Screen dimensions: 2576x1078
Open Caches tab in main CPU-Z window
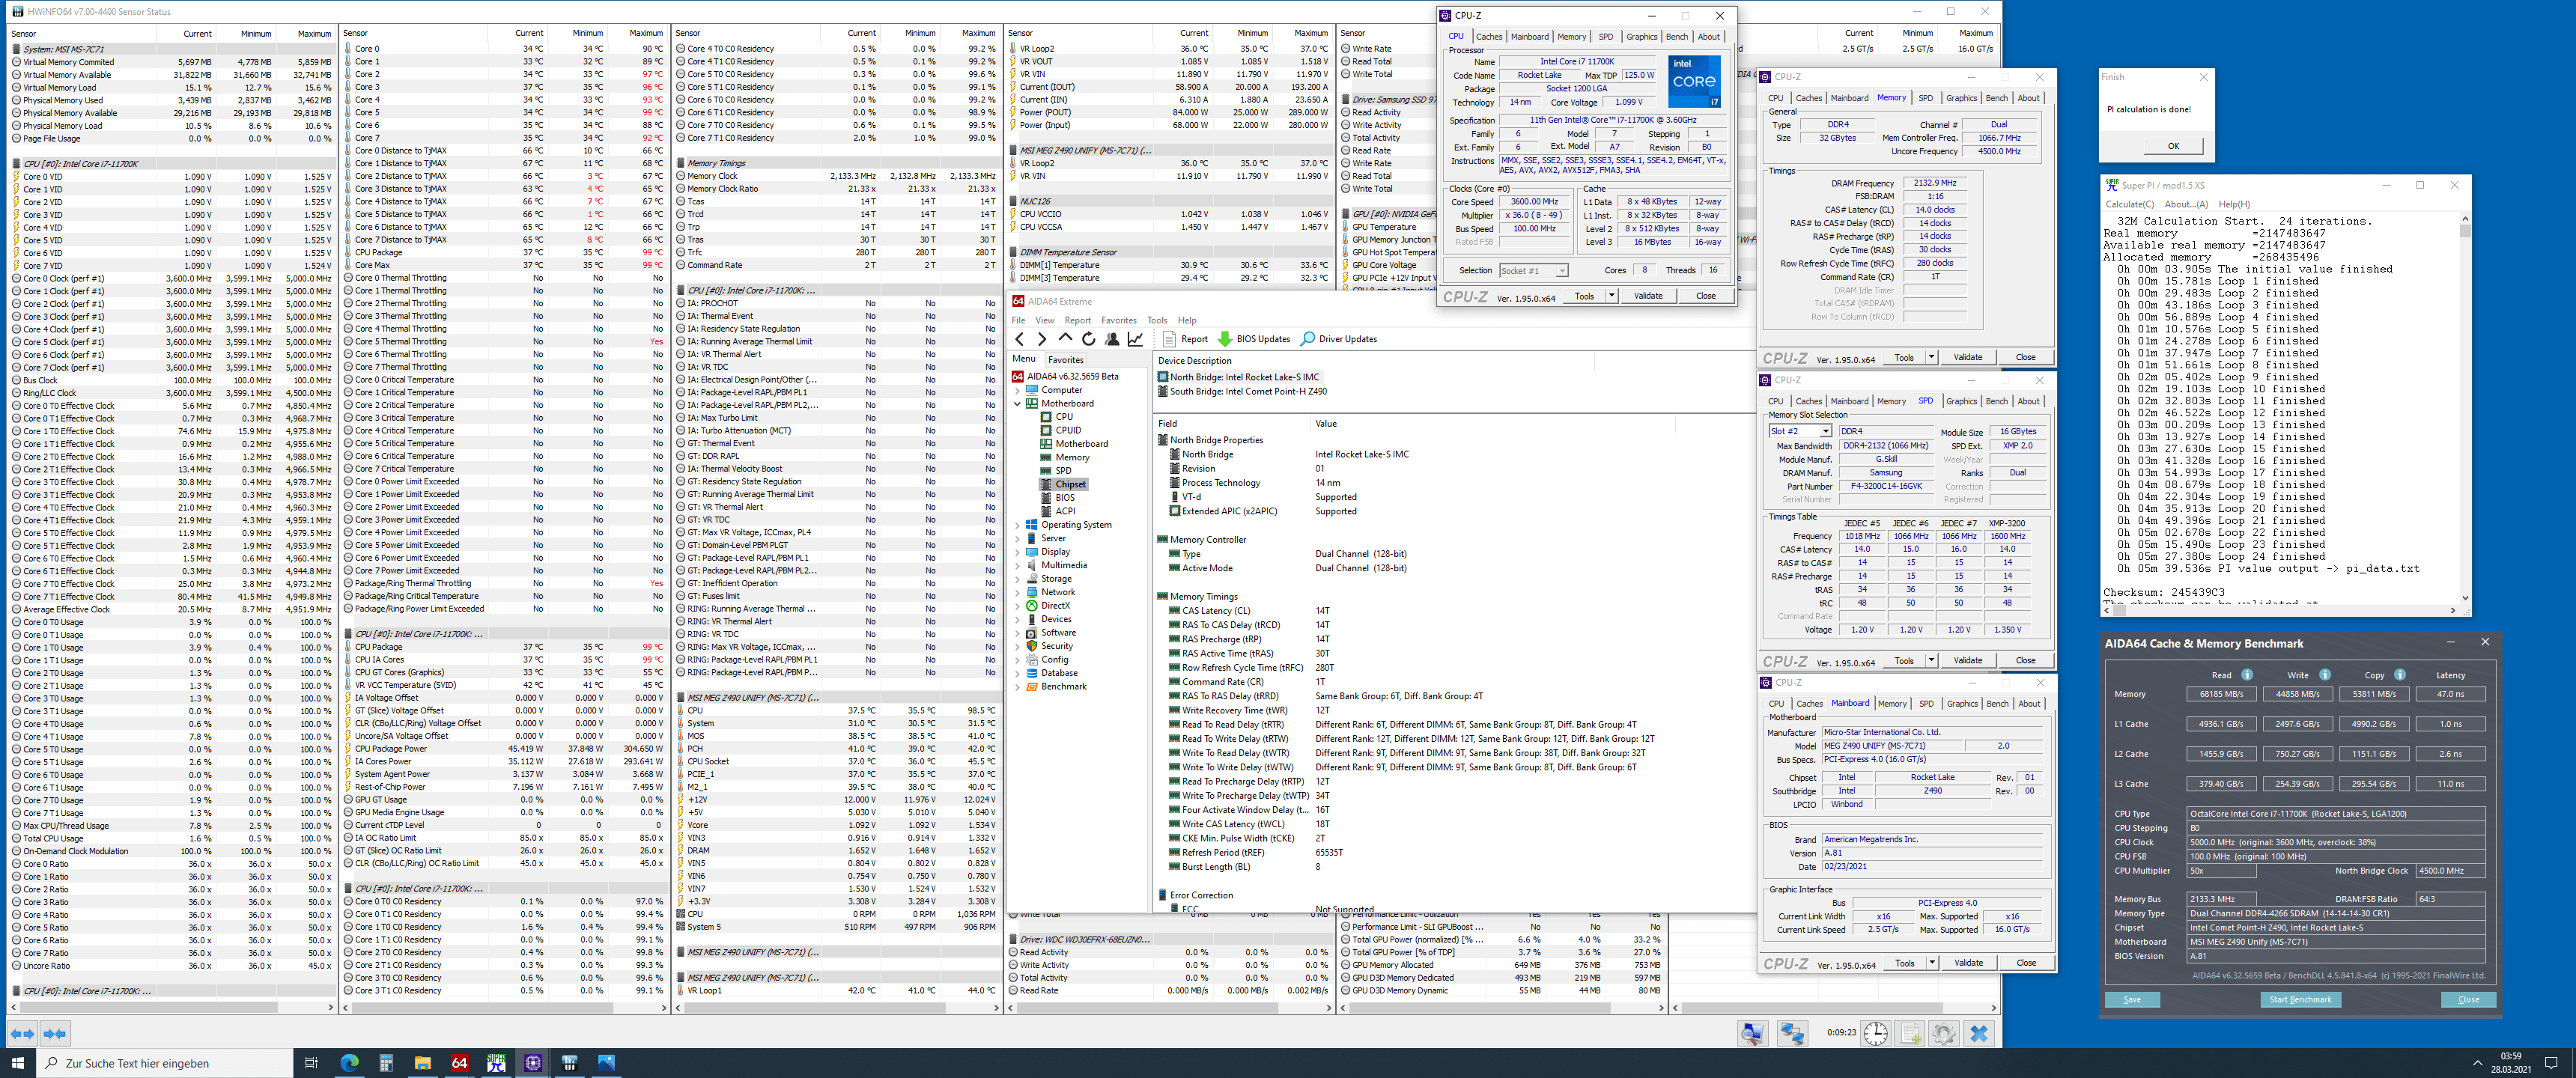1489,37
